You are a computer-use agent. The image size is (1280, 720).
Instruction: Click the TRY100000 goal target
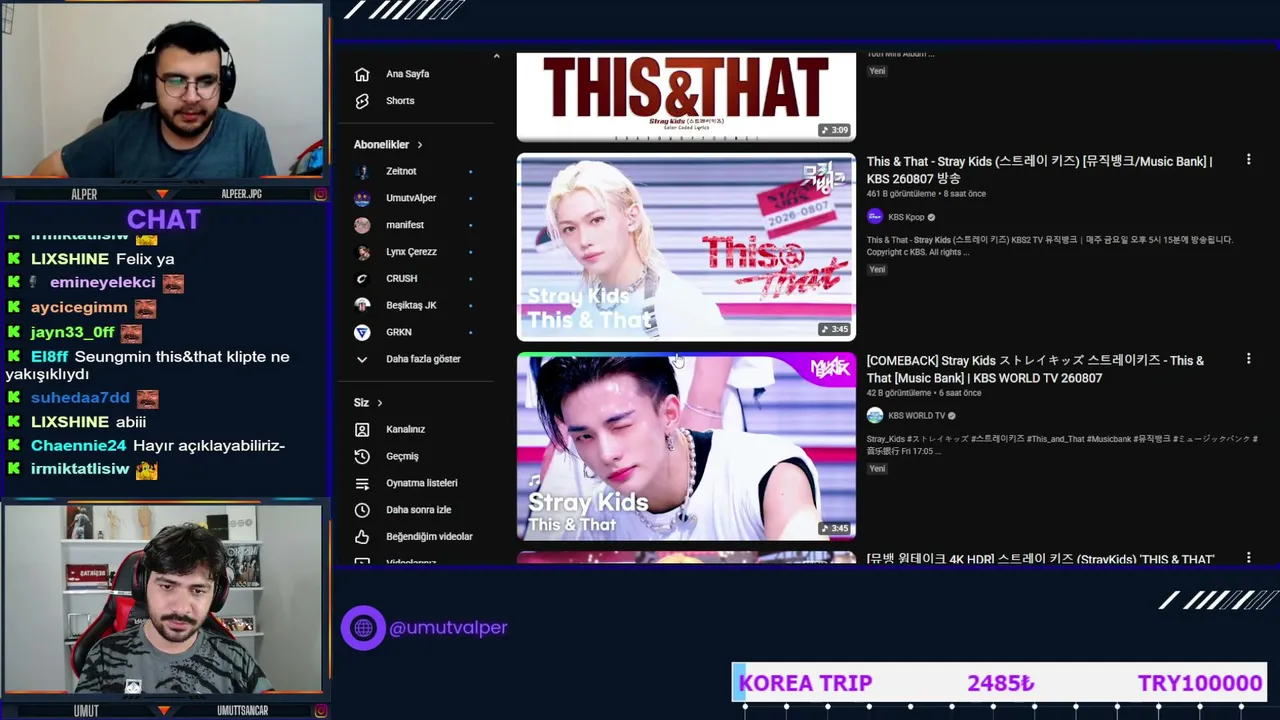(1200, 684)
